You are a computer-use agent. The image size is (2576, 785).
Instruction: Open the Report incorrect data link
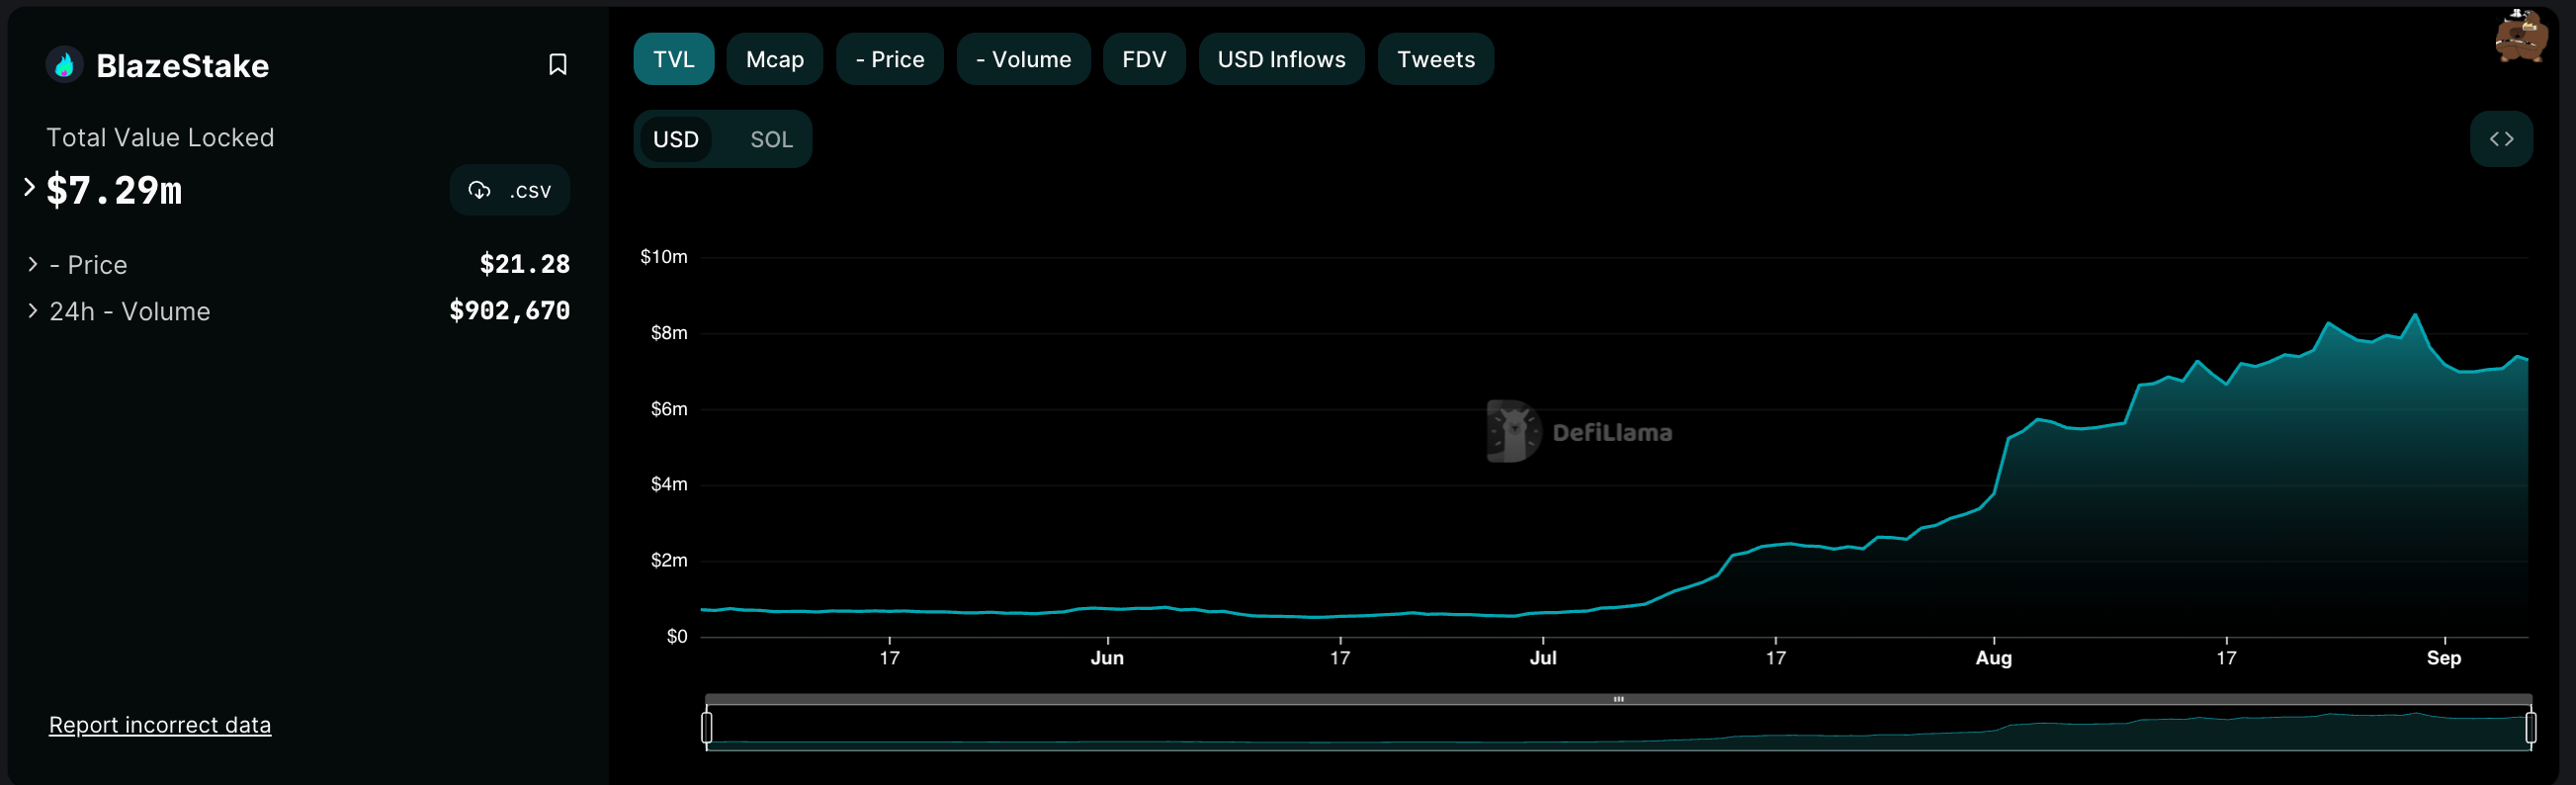click(x=160, y=725)
